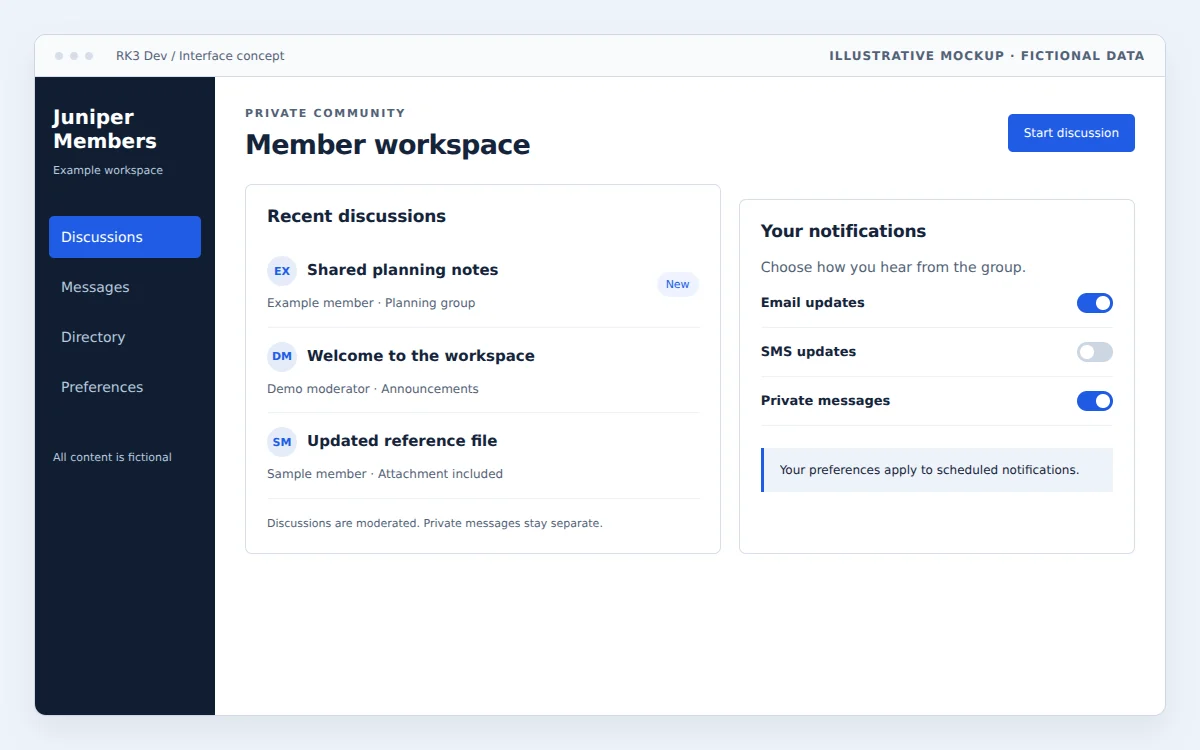Open Discussions in the sidebar
Viewport: 1200px width, 750px height.
[x=125, y=237]
